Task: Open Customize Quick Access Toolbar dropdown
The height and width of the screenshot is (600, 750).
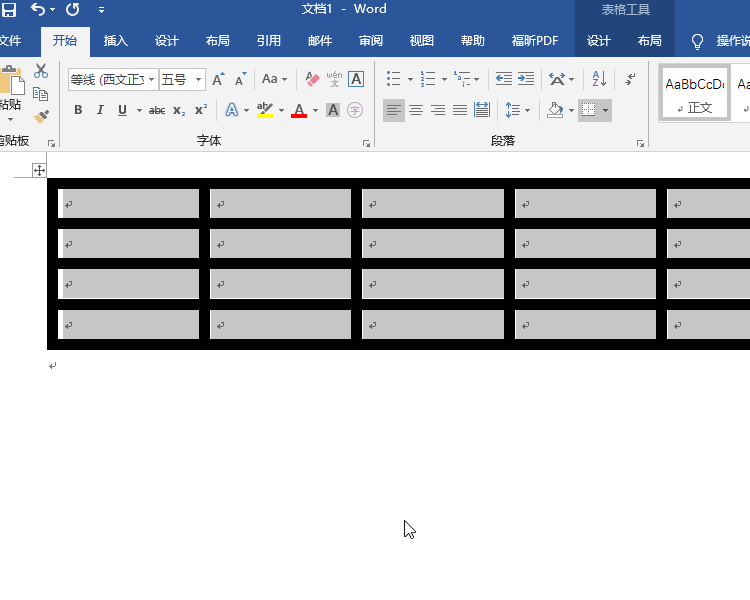Action: pos(101,10)
